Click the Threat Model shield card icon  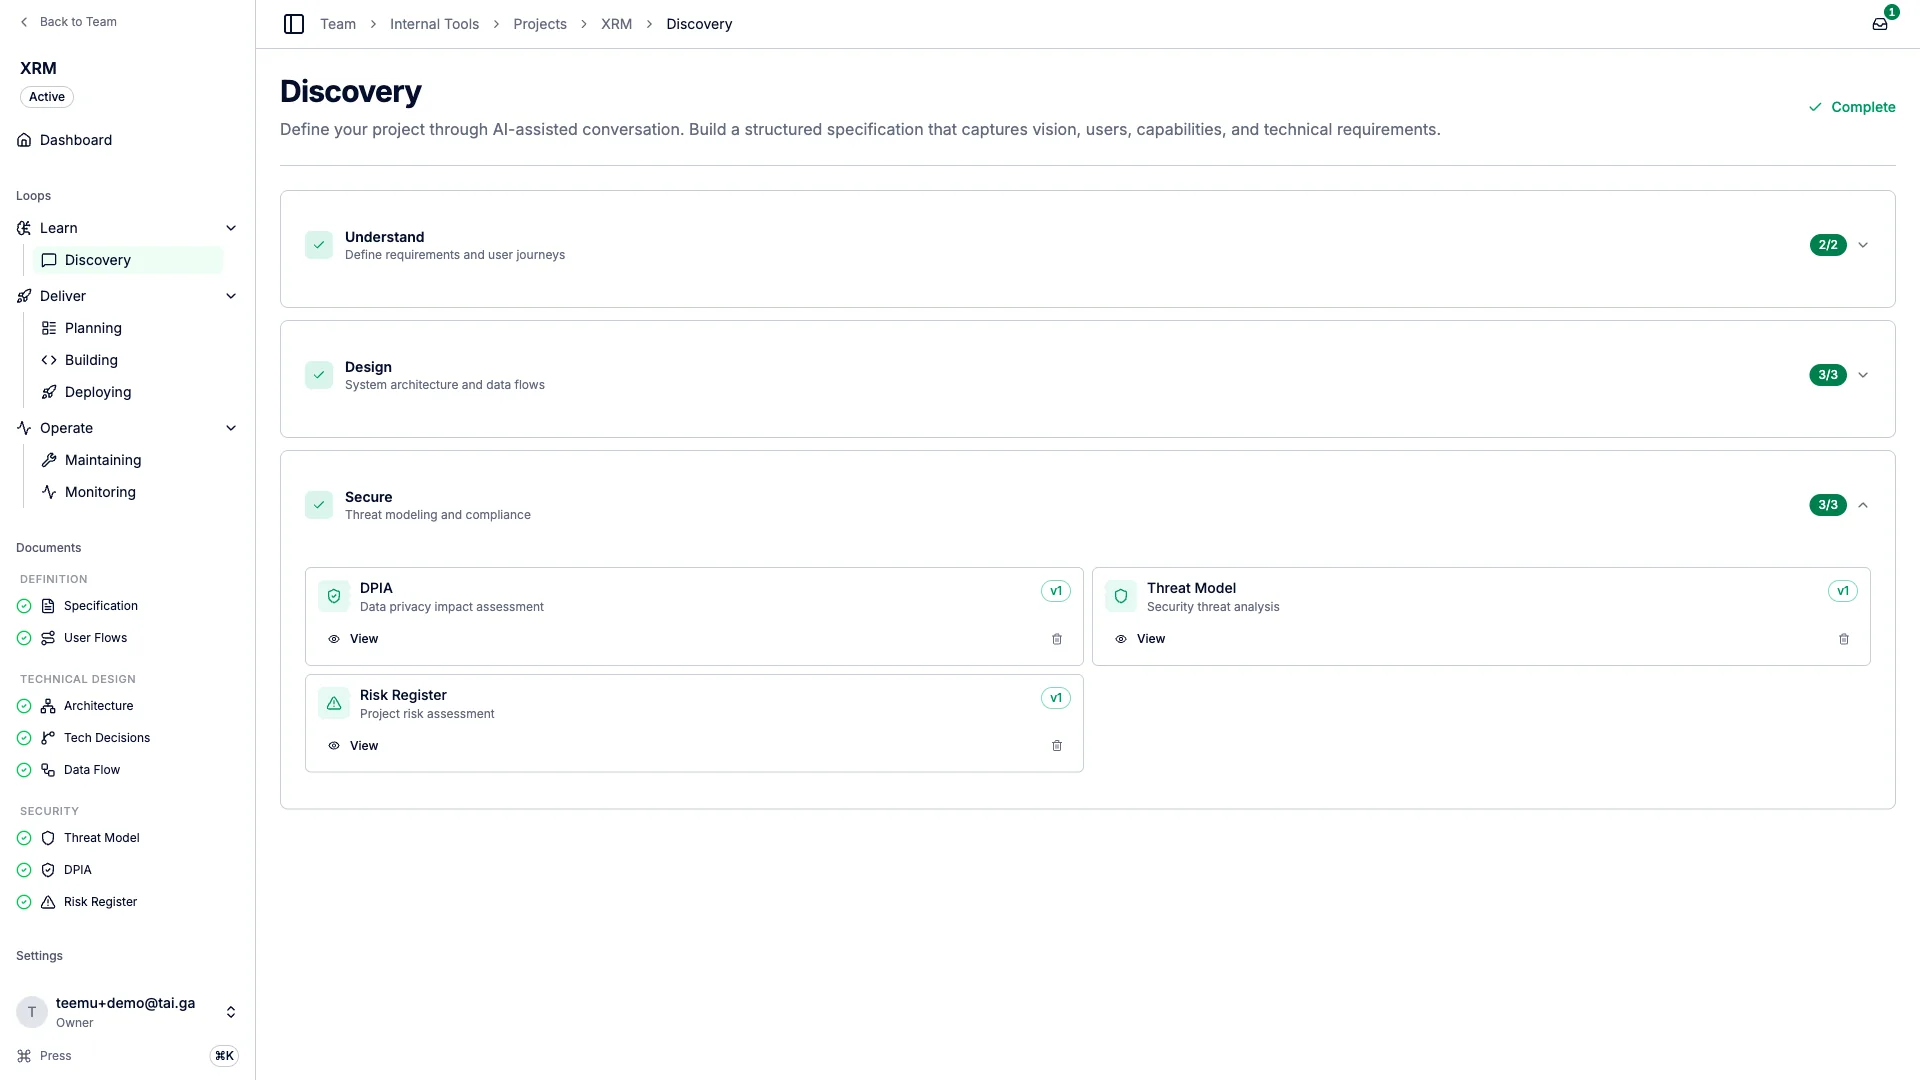pyautogui.click(x=1121, y=596)
